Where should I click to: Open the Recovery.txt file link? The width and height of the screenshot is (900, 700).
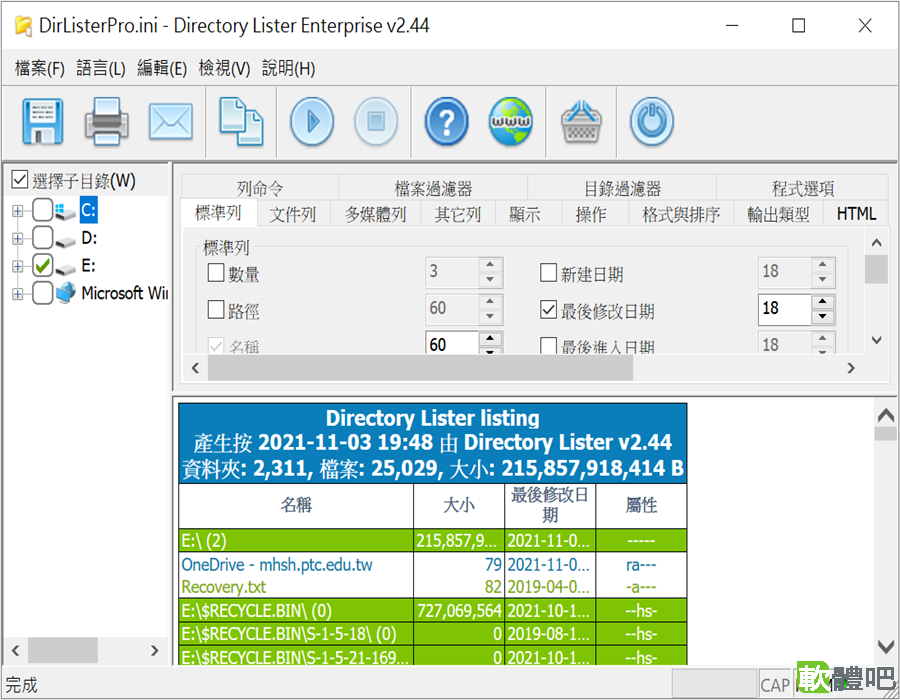(x=224, y=587)
